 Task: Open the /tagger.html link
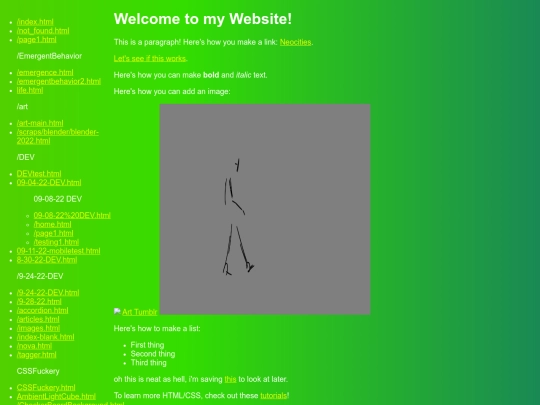coord(37,355)
